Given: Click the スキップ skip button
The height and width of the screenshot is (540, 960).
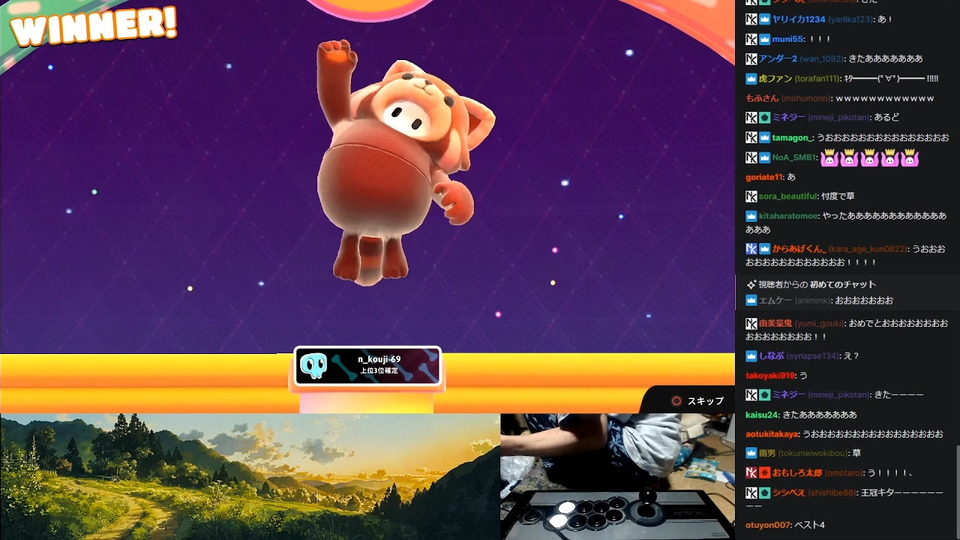Looking at the screenshot, I should [697, 401].
